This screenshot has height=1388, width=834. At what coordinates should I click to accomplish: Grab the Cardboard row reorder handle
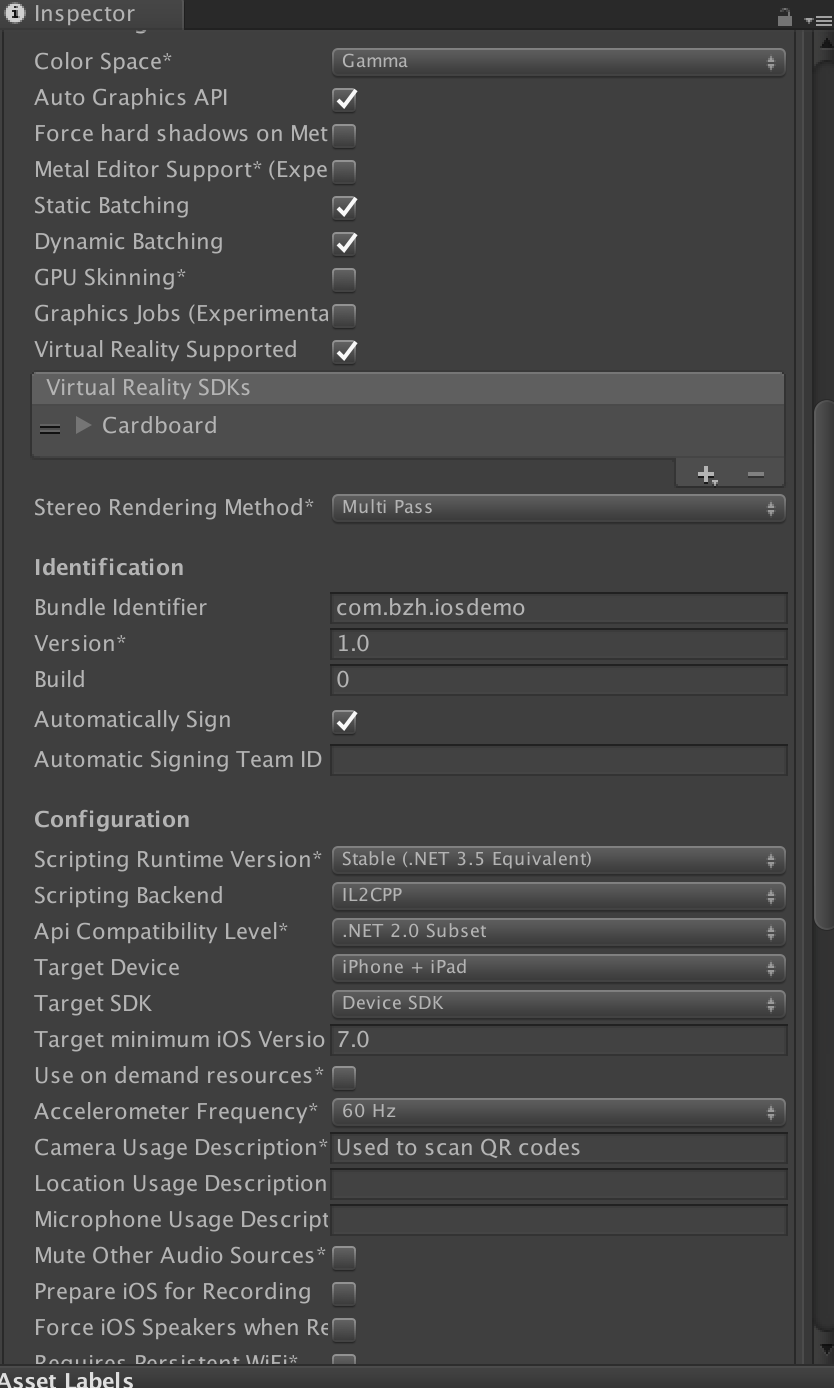50,428
